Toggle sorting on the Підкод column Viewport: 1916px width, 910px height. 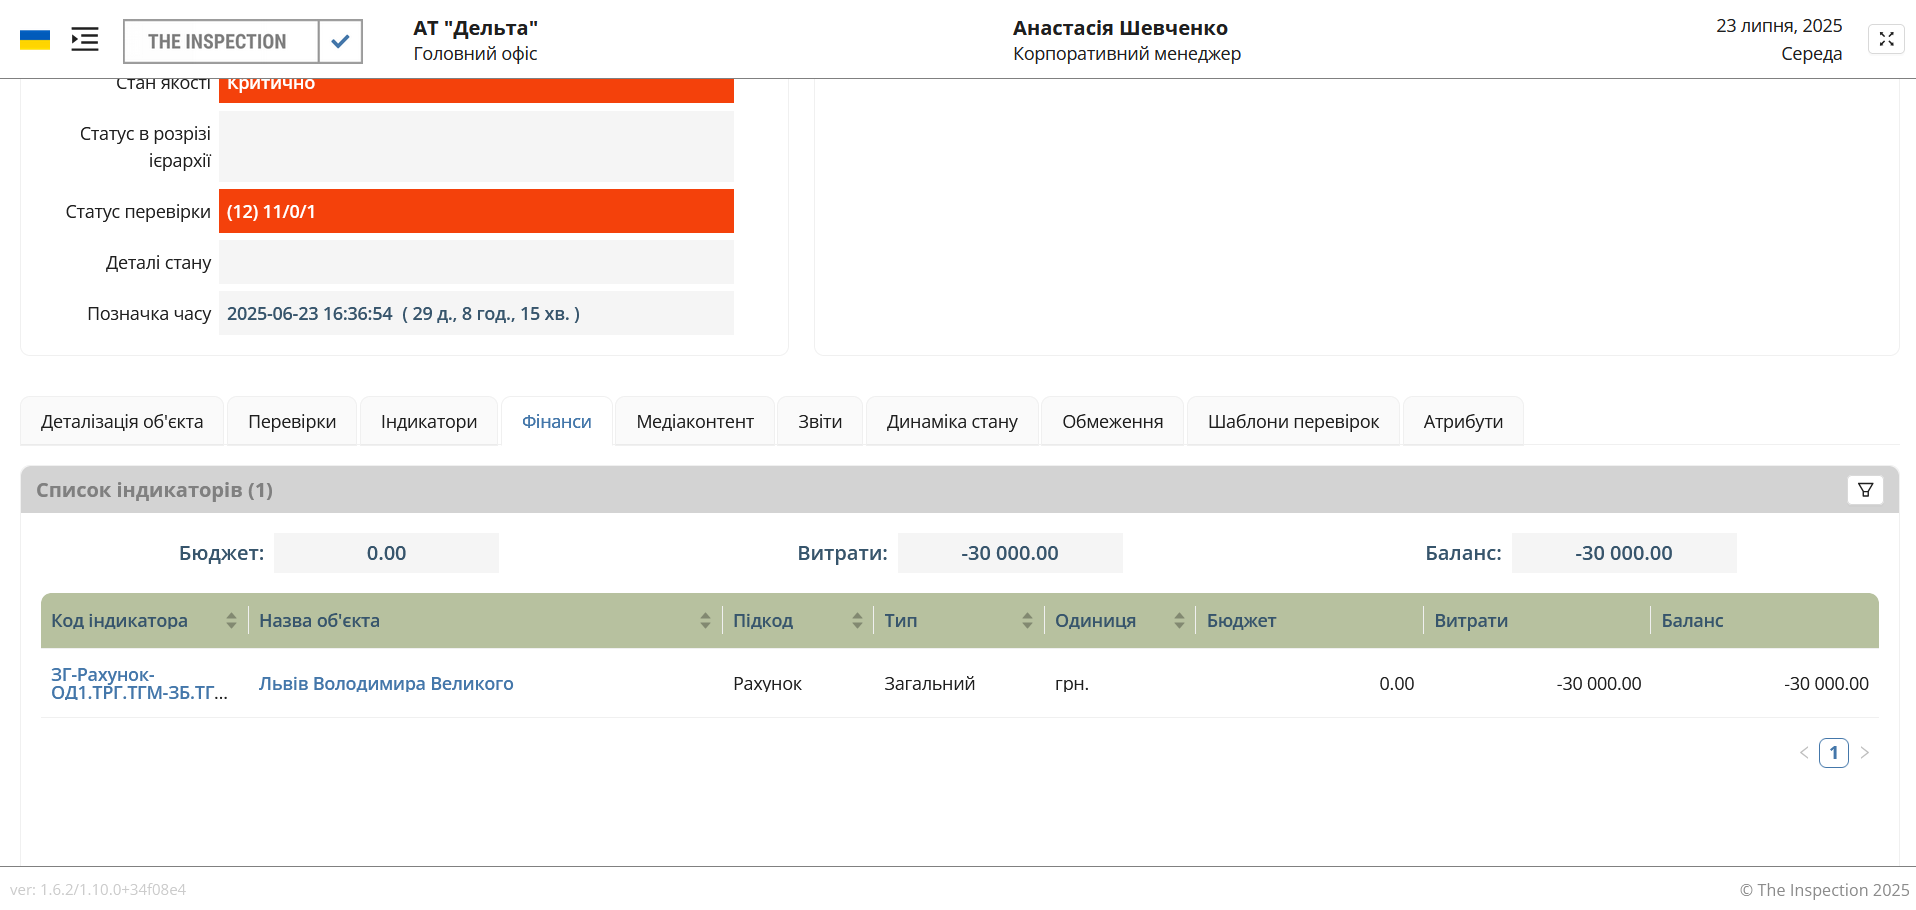click(857, 620)
